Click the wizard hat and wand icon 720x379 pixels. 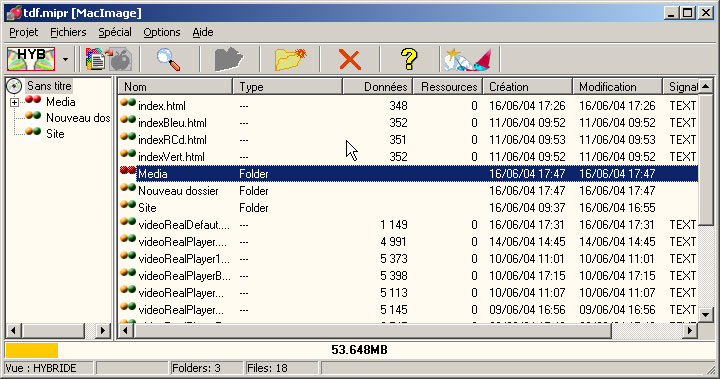click(x=468, y=59)
